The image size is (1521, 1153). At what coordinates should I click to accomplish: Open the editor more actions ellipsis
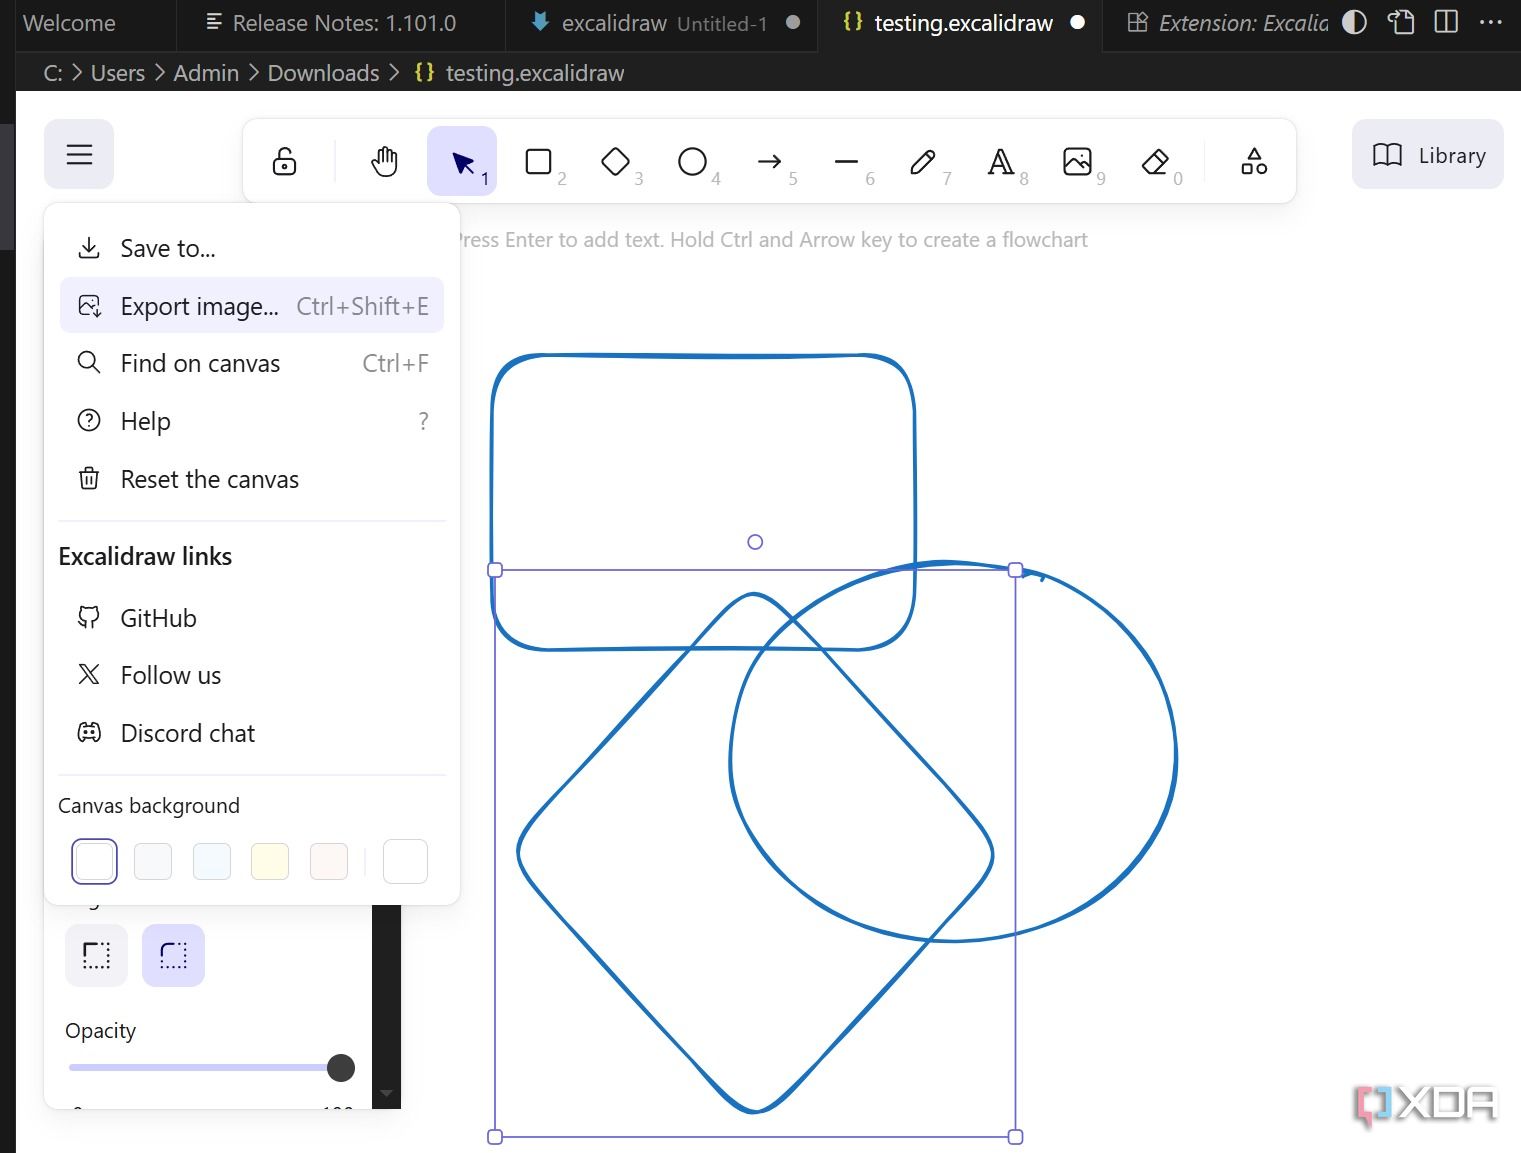pos(1491,22)
